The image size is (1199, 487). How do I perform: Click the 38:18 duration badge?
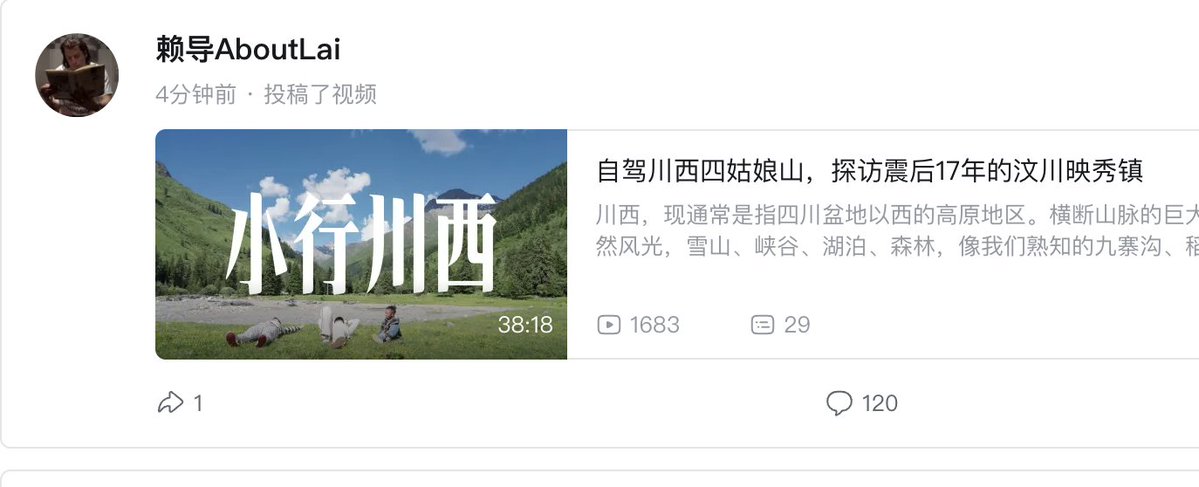(x=525, y=325)
